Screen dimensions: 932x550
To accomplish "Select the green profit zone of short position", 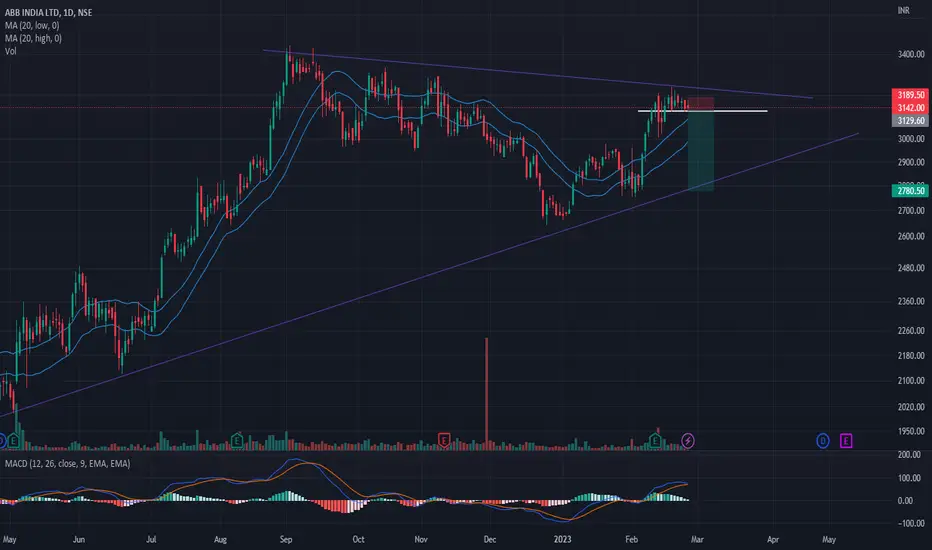I will pos(701,151).
